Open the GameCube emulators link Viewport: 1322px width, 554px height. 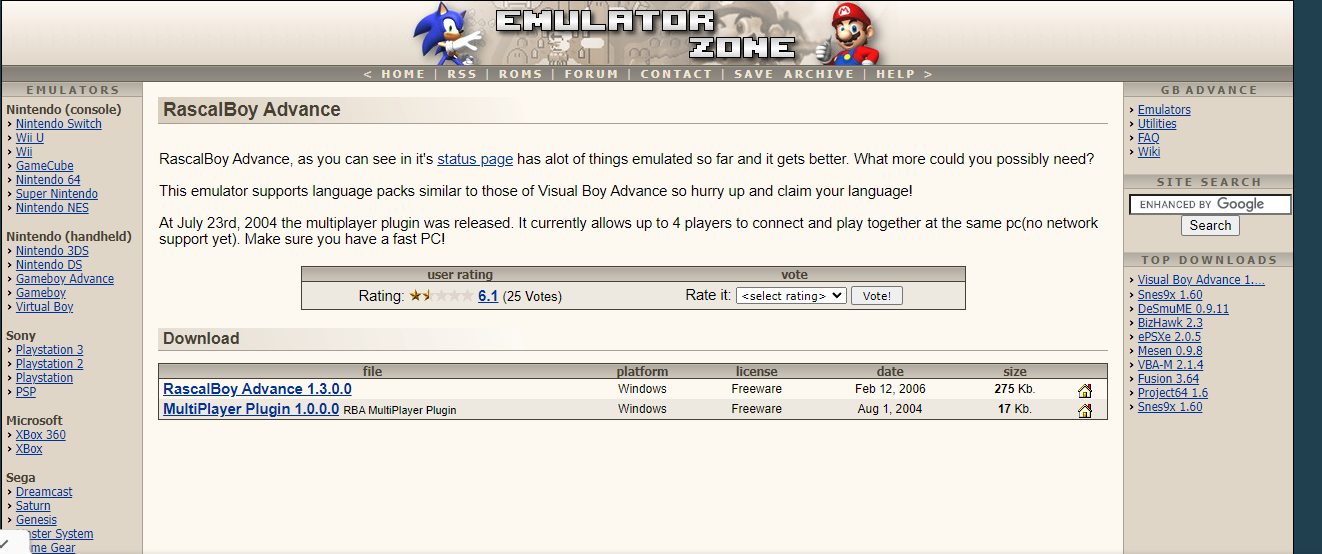tap(45, 166)
